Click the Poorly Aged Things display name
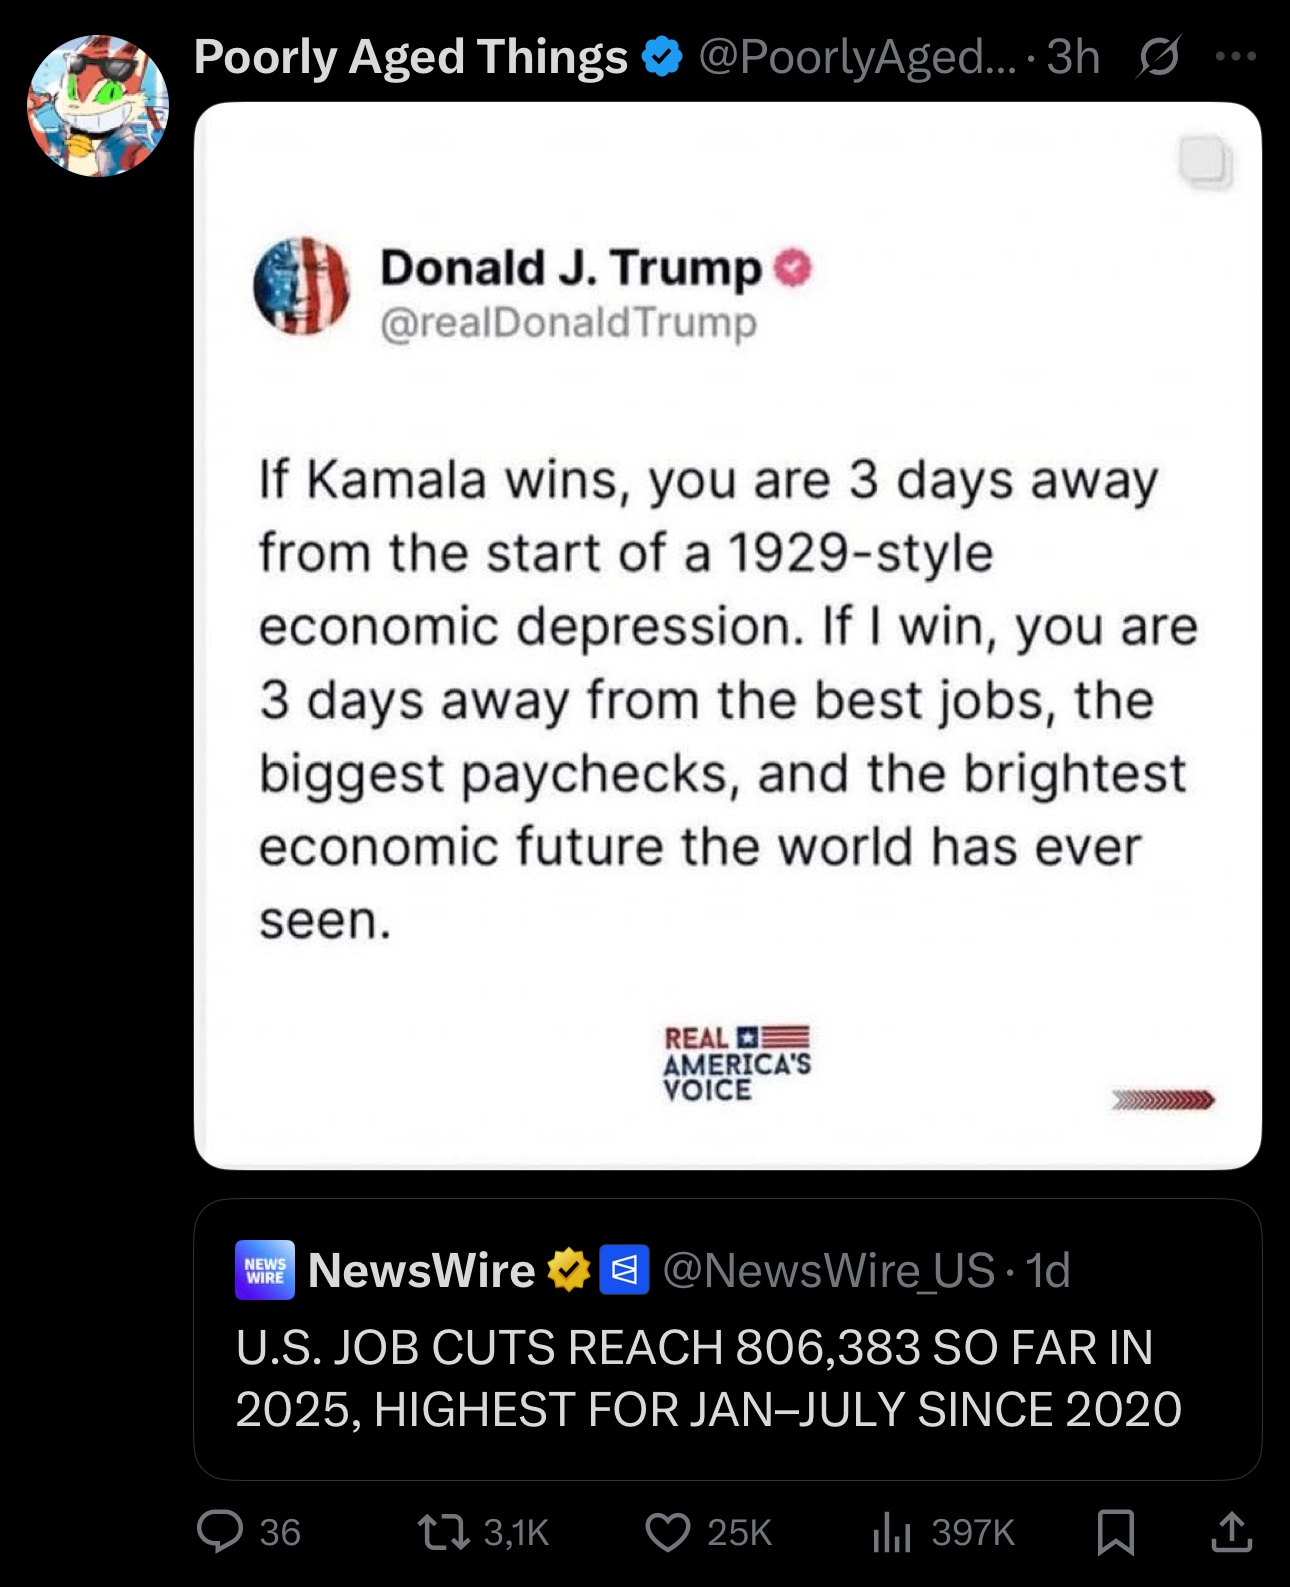The height and width of the screenshot is (1587, 1290). (x=410, y=57)
